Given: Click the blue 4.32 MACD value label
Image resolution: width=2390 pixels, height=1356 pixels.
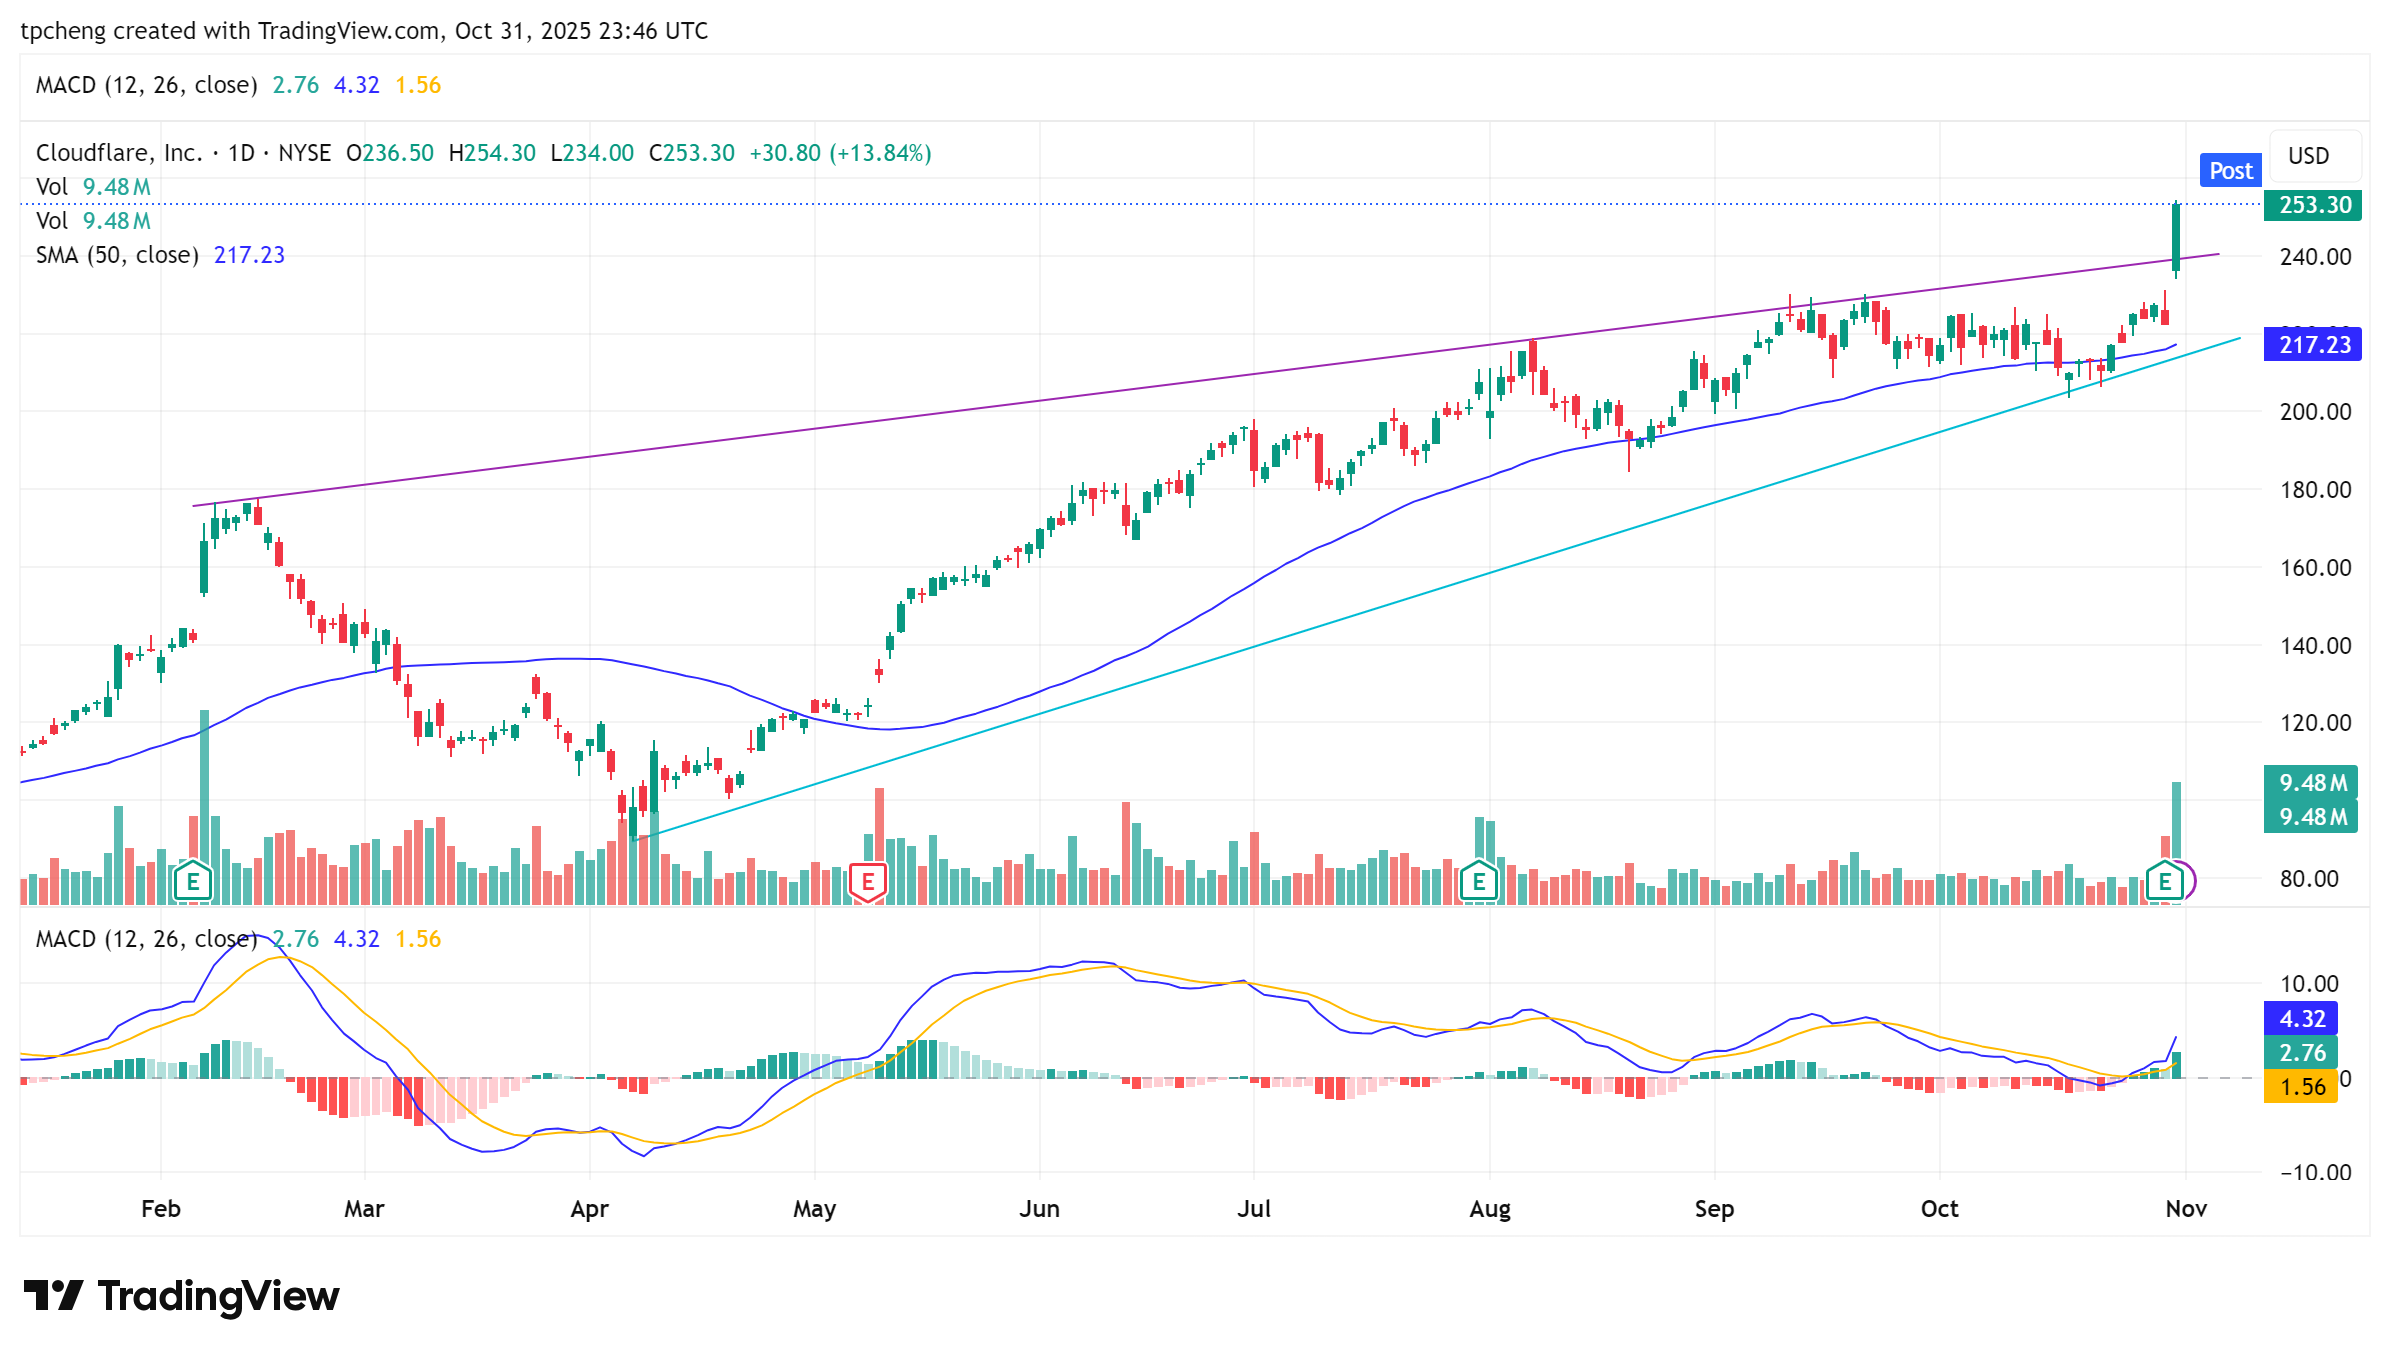Looking at the screenshot, I should tap(2300, 1019).
